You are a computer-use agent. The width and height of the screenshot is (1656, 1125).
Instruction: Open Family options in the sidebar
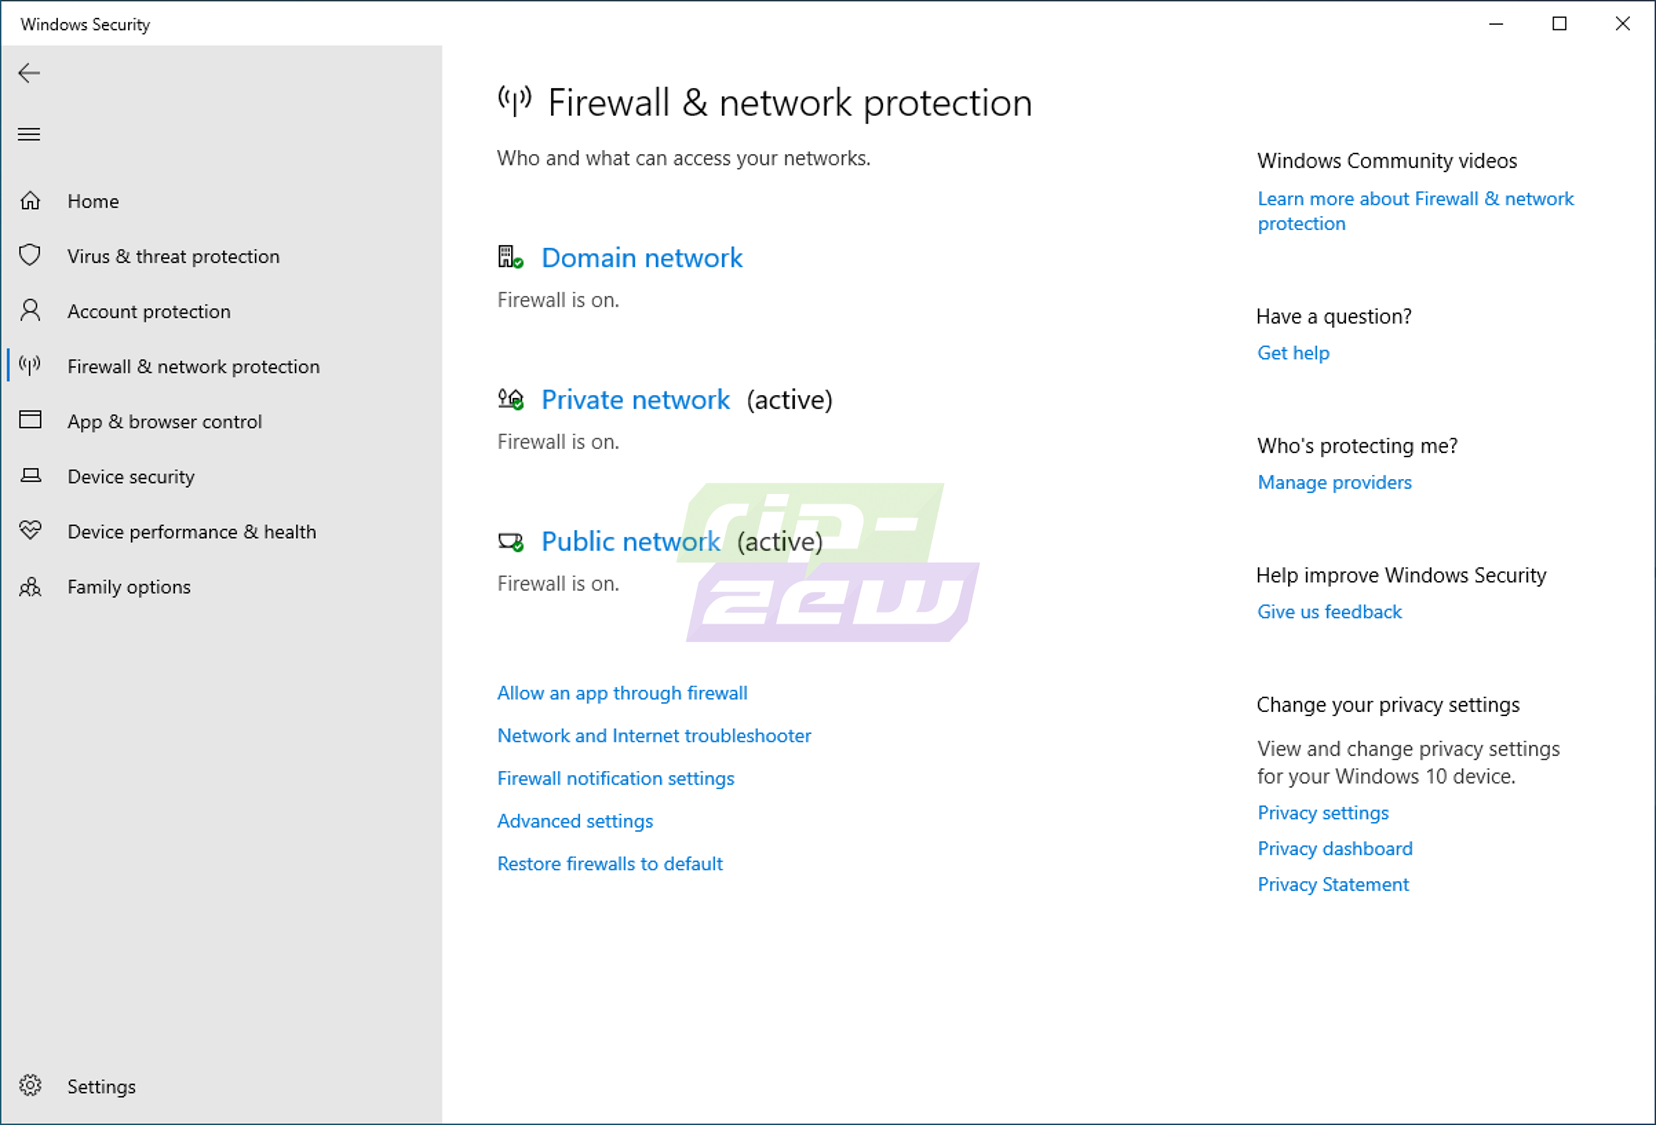(x=128, y=587)
